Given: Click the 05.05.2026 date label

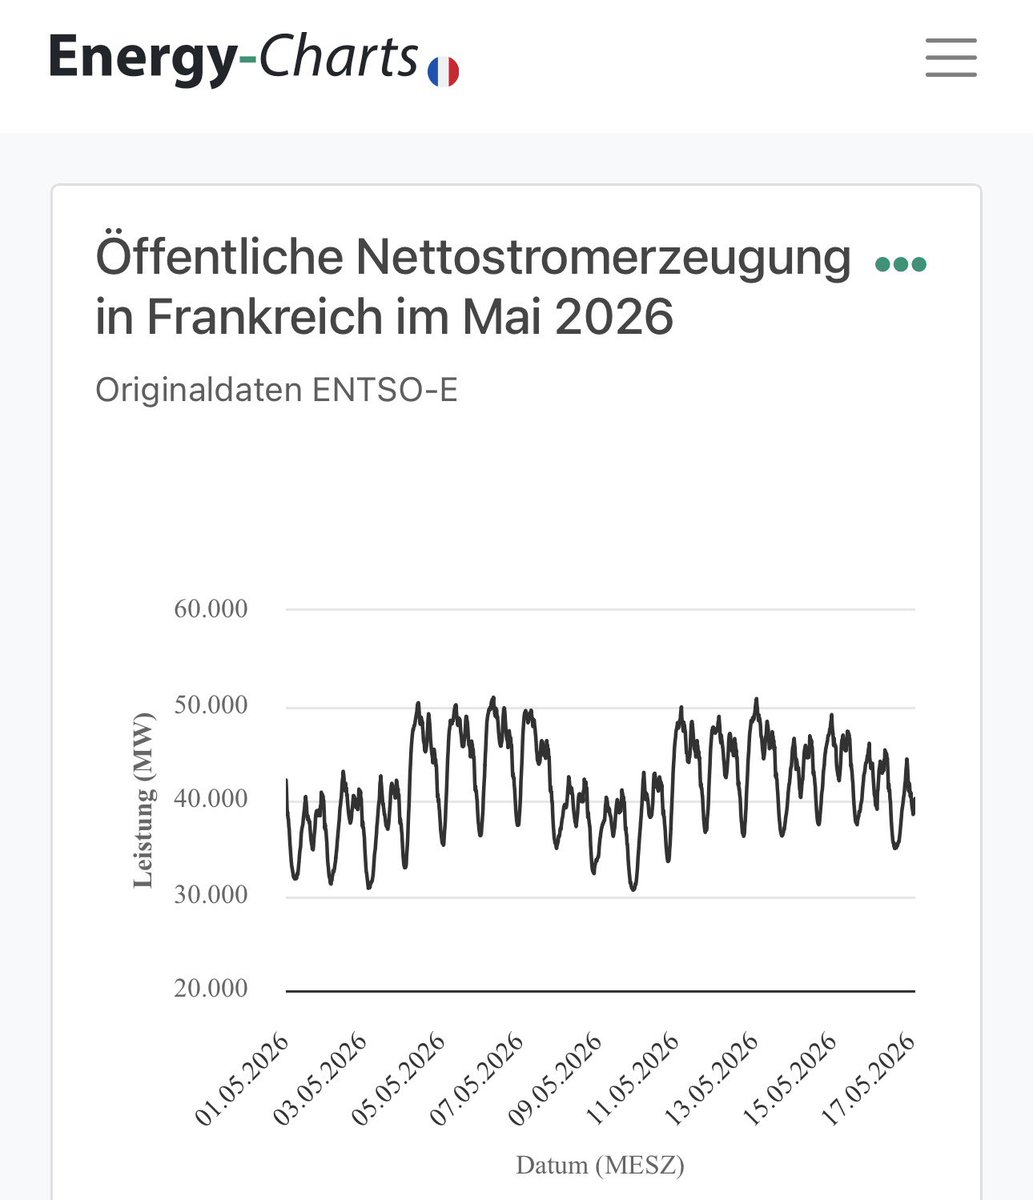Looking at the screenshot, I should [398, 1080].
